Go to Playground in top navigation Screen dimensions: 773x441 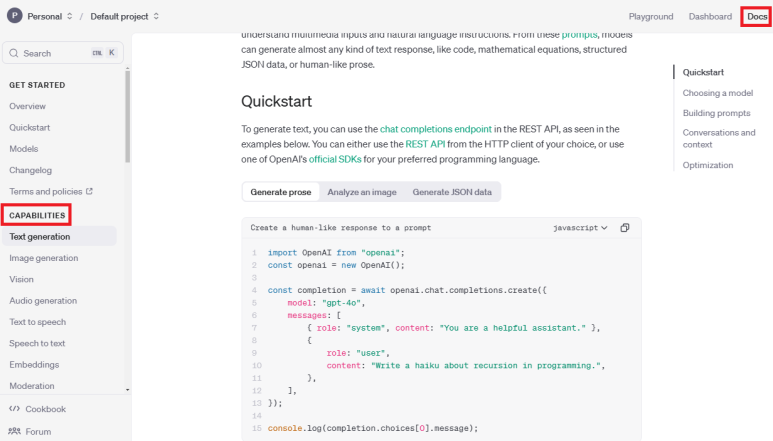pos(651,16)
